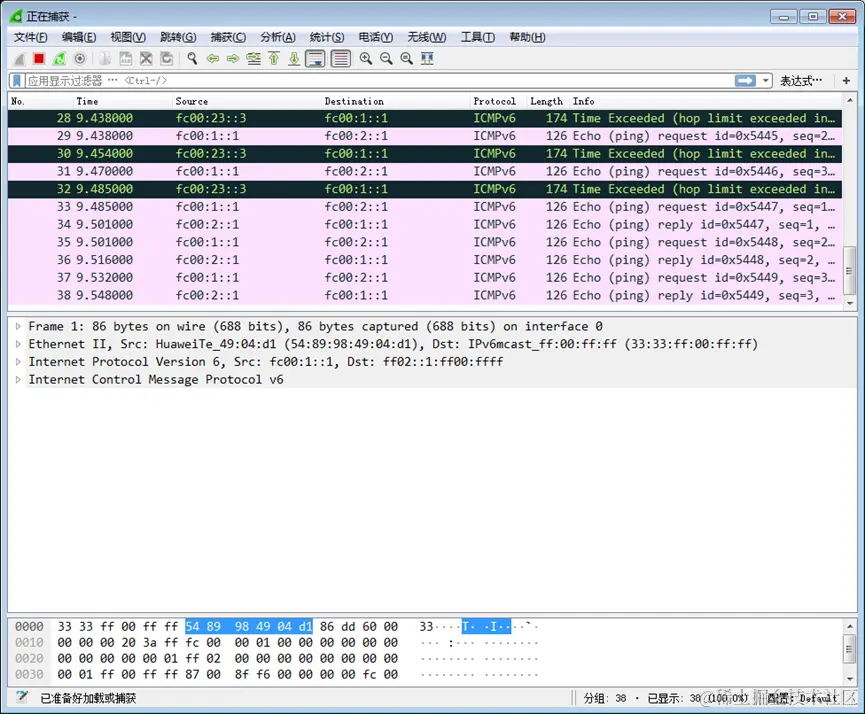Viewport: 865px width, 714px height.
Task: Go back to previous packet arrow
Action: click(x=212, y=58)
